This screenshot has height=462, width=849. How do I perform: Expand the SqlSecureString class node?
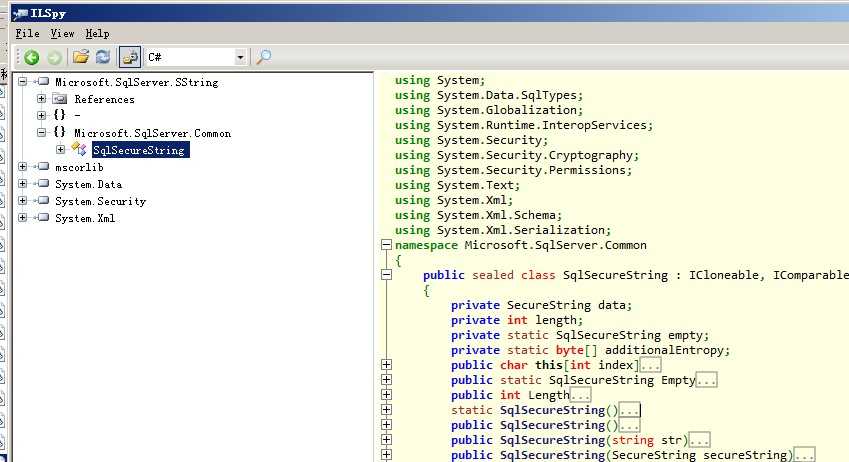click(60, 149)
